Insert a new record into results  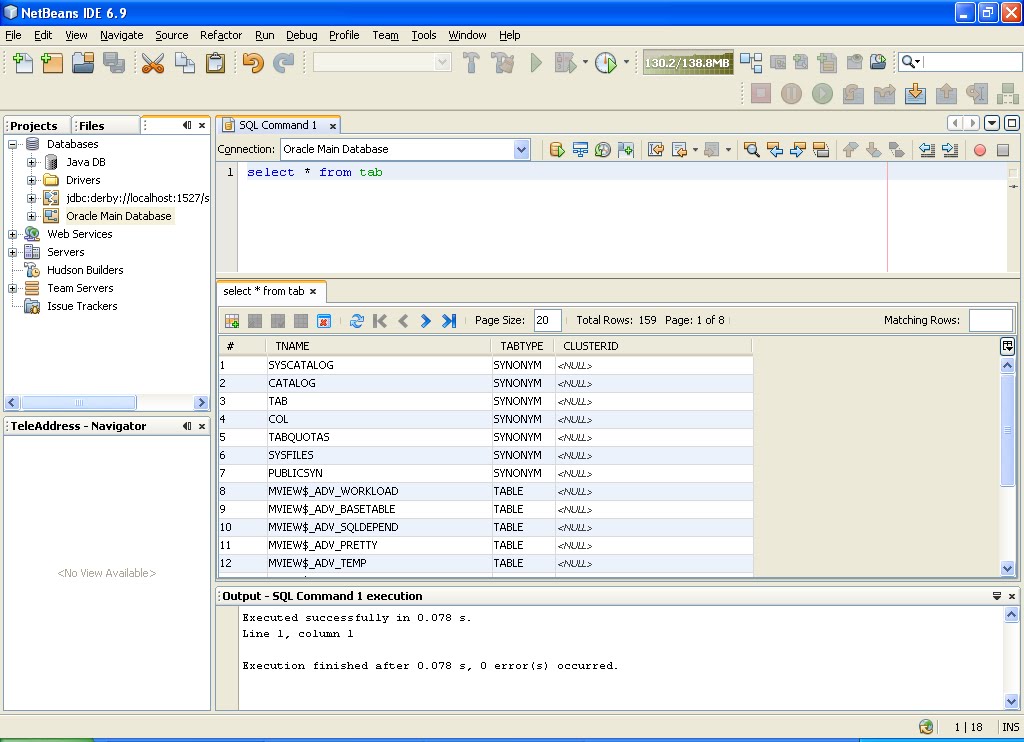[231, 320]
